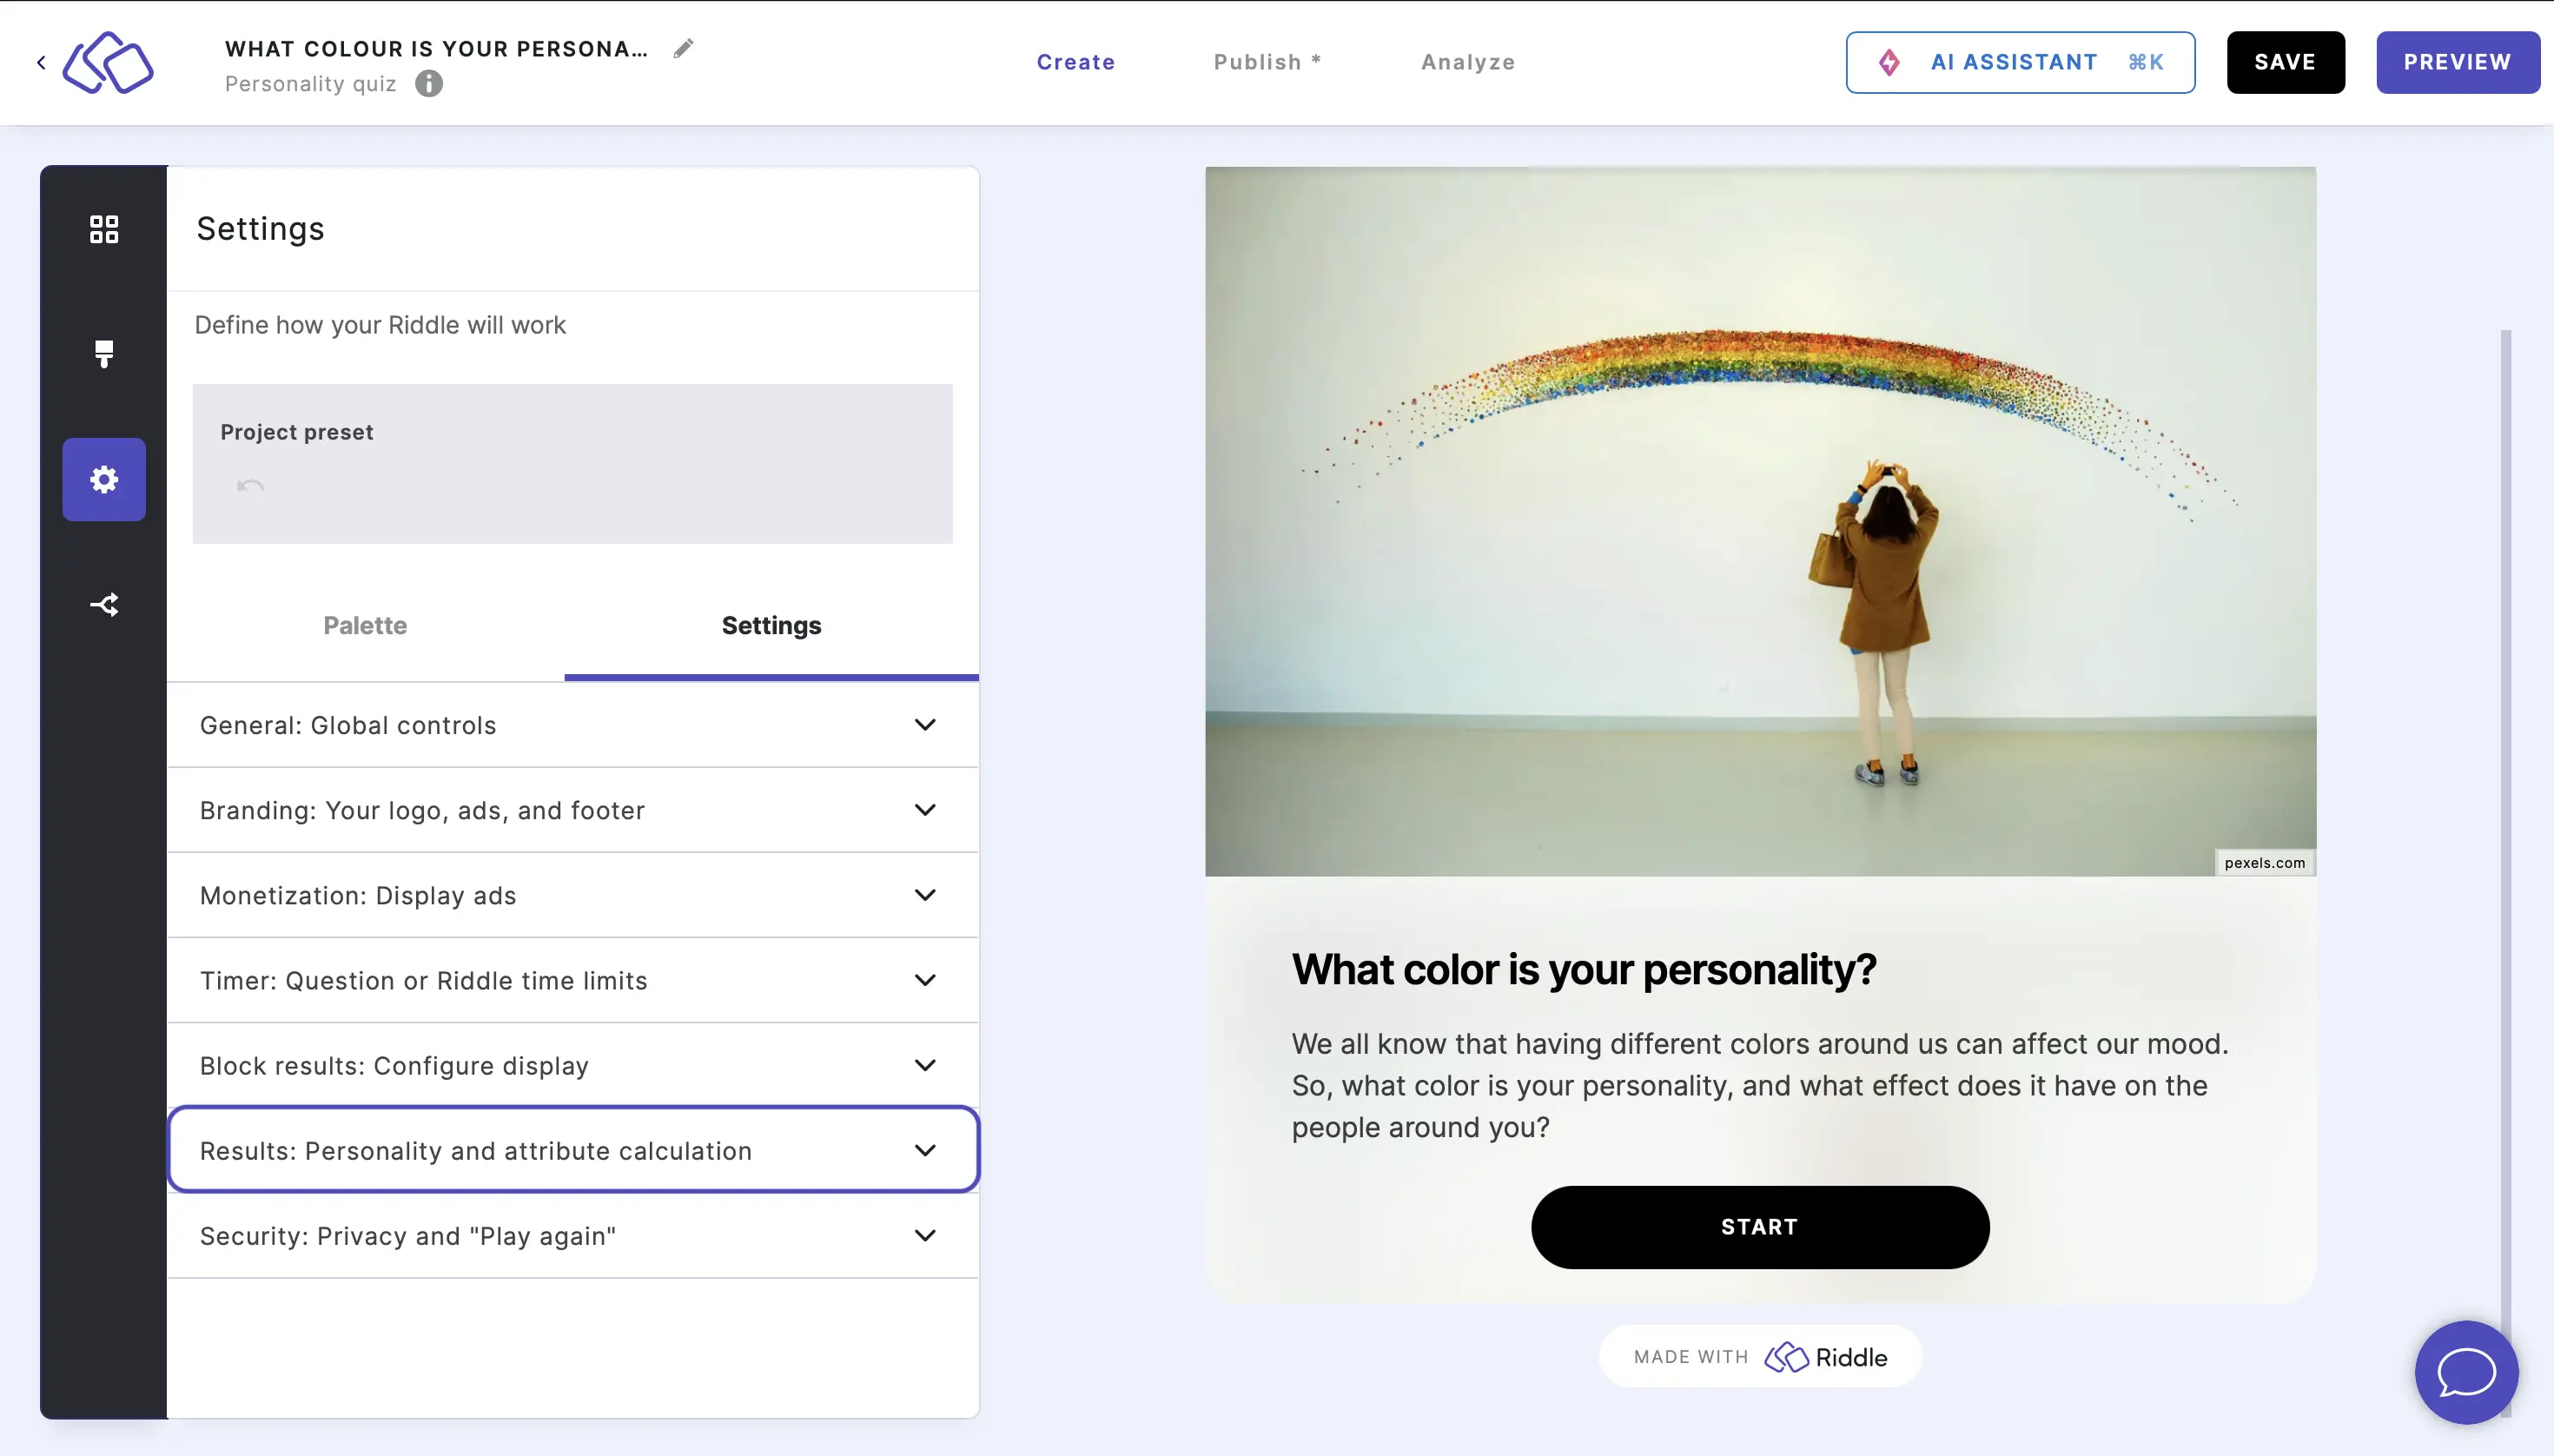Click the share icon in sidebar
Viewport: 2554px width, 1456px height.
(103, 604)
